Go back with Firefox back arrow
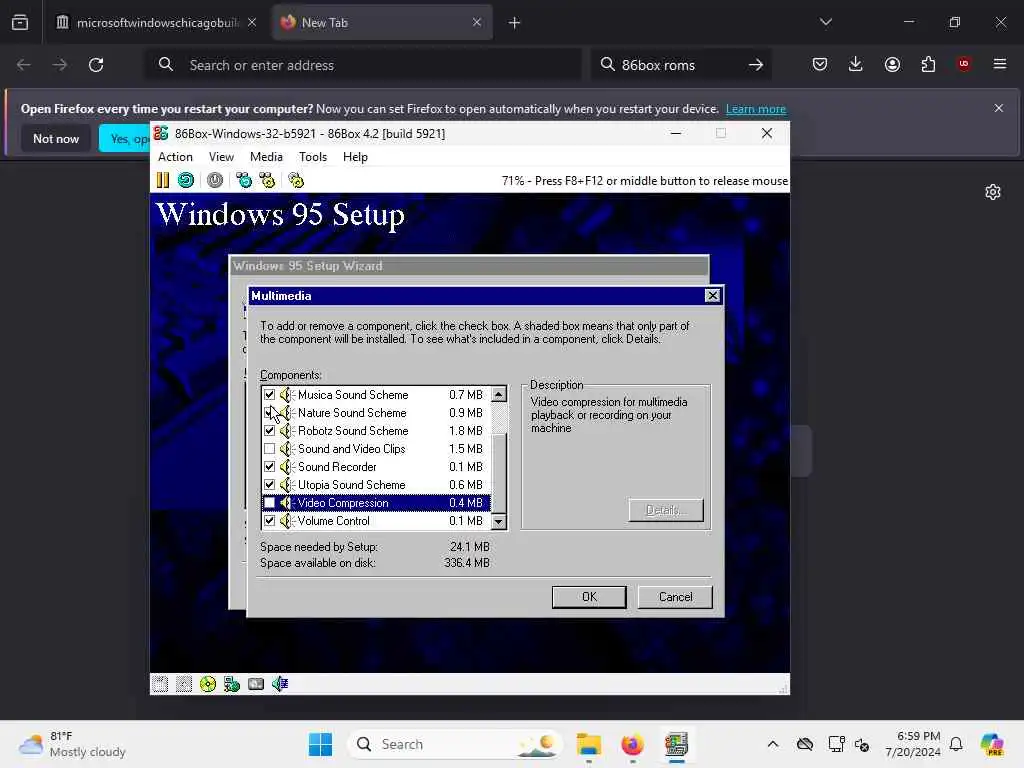The image size is (1024, 768). pyautogui.click(x=24, y=65)
